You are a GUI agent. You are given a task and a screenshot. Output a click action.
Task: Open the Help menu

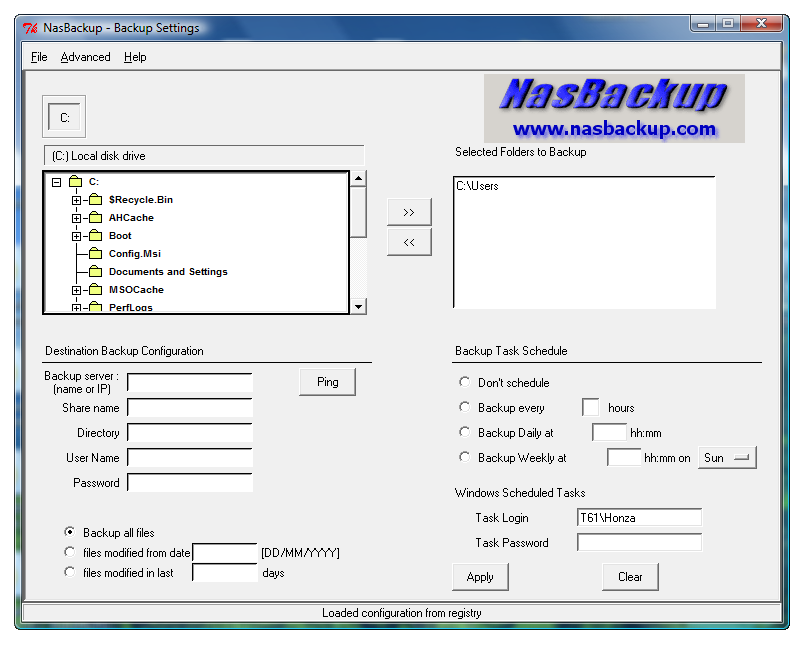[135, 57]
